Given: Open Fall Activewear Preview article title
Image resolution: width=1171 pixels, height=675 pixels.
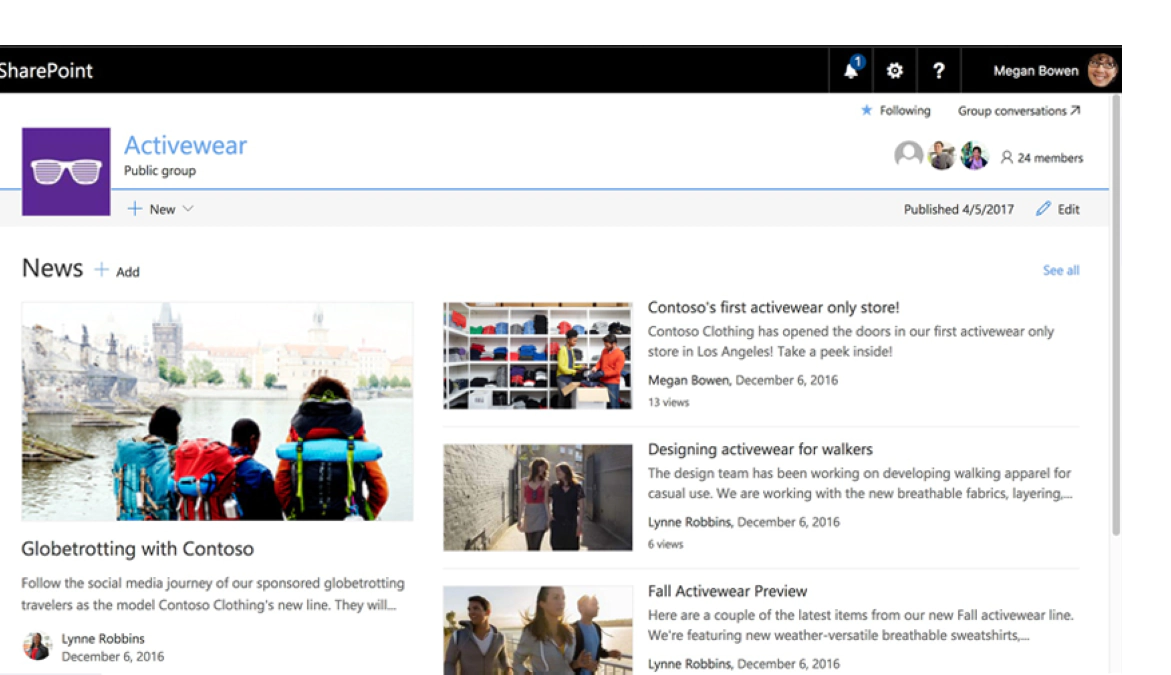Looking at the screenshot, I should [x=727, y=591].
